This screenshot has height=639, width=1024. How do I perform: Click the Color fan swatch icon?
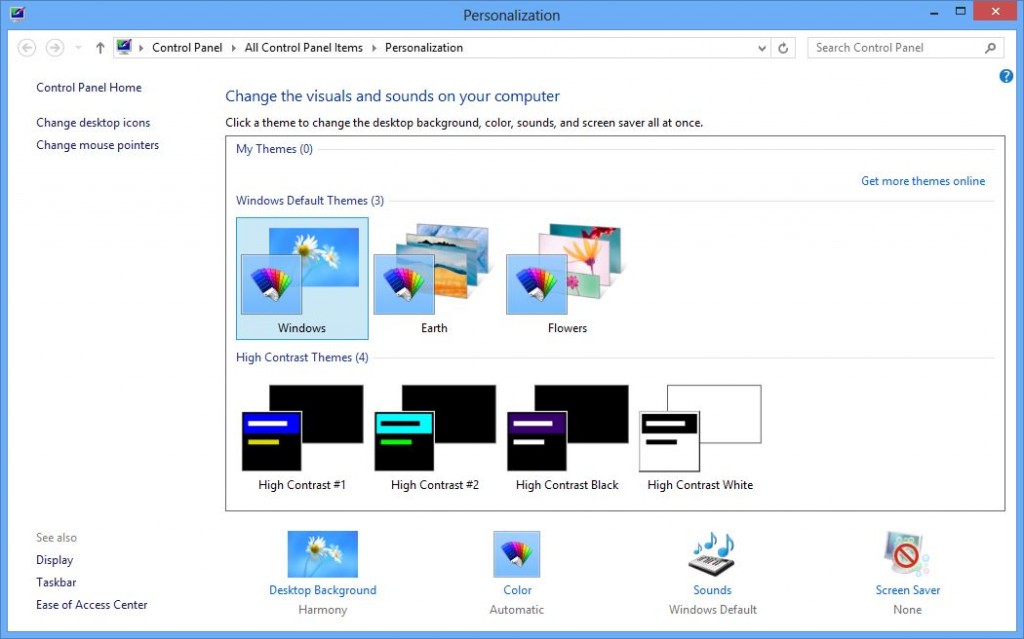[x=517, y=554]
